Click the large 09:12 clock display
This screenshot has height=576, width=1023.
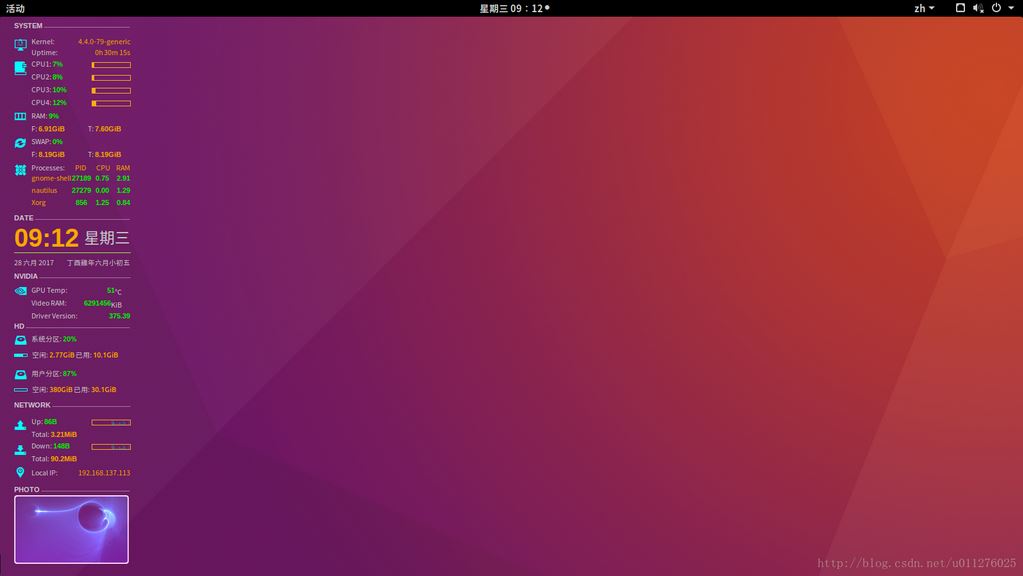tap(46, 238)
